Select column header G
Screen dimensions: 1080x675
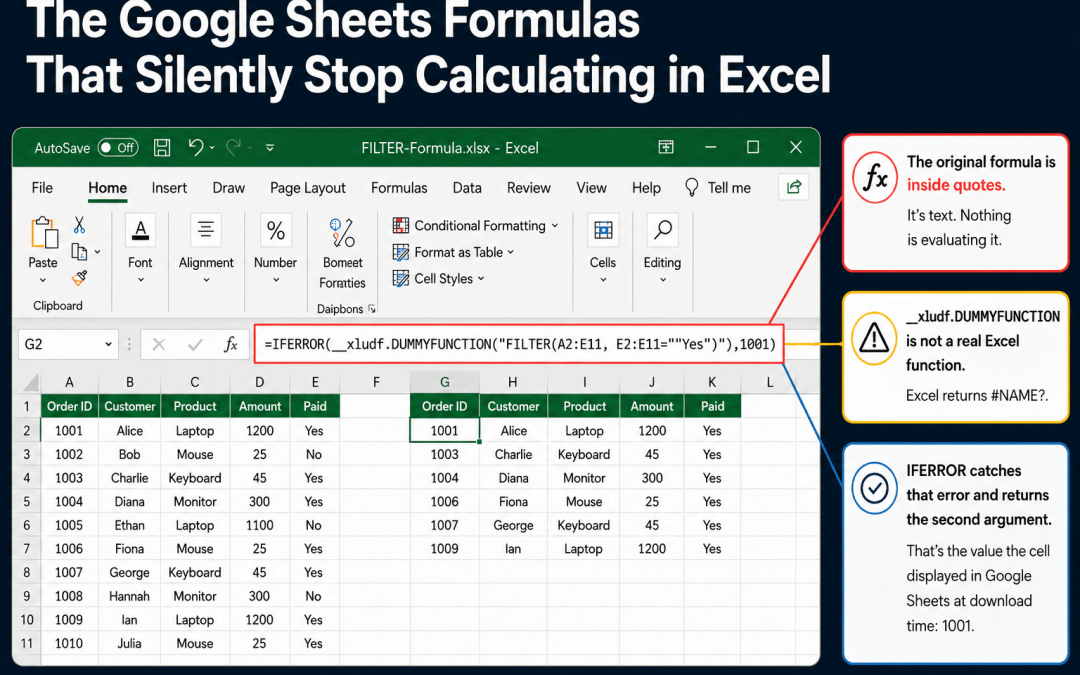[444, 382]
